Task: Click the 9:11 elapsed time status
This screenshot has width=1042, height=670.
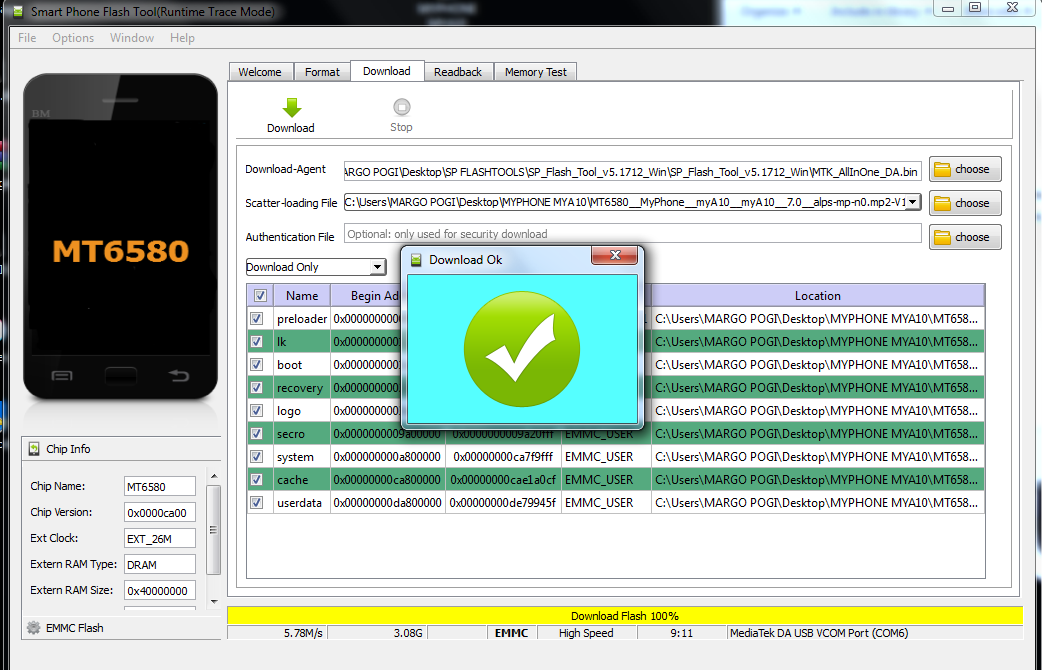Action: tap(682, 633)
